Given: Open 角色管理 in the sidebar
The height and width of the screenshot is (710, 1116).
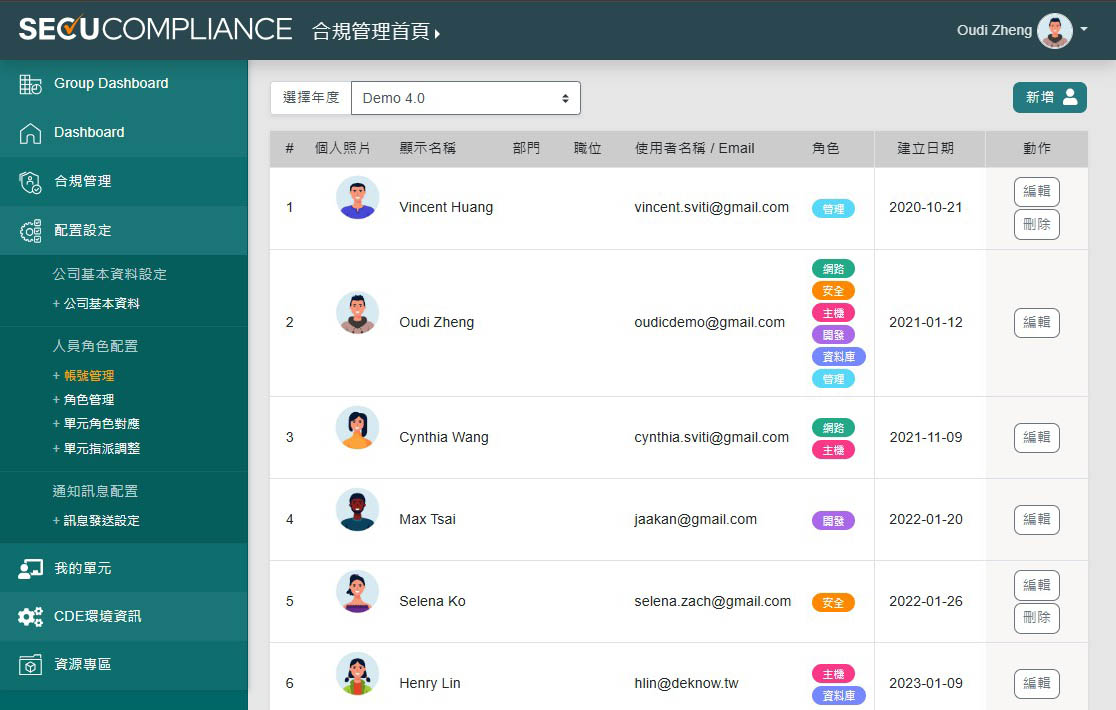Looking at the screenshot, I should point(89,400).
